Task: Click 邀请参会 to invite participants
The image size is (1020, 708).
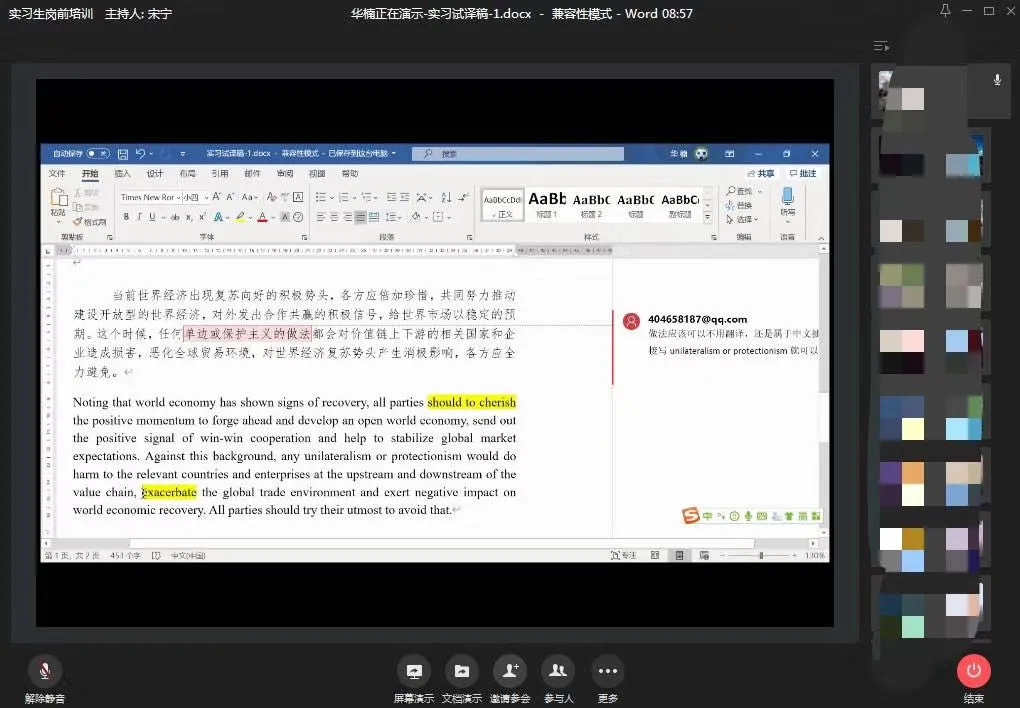Action: click(x=510, y=671)
